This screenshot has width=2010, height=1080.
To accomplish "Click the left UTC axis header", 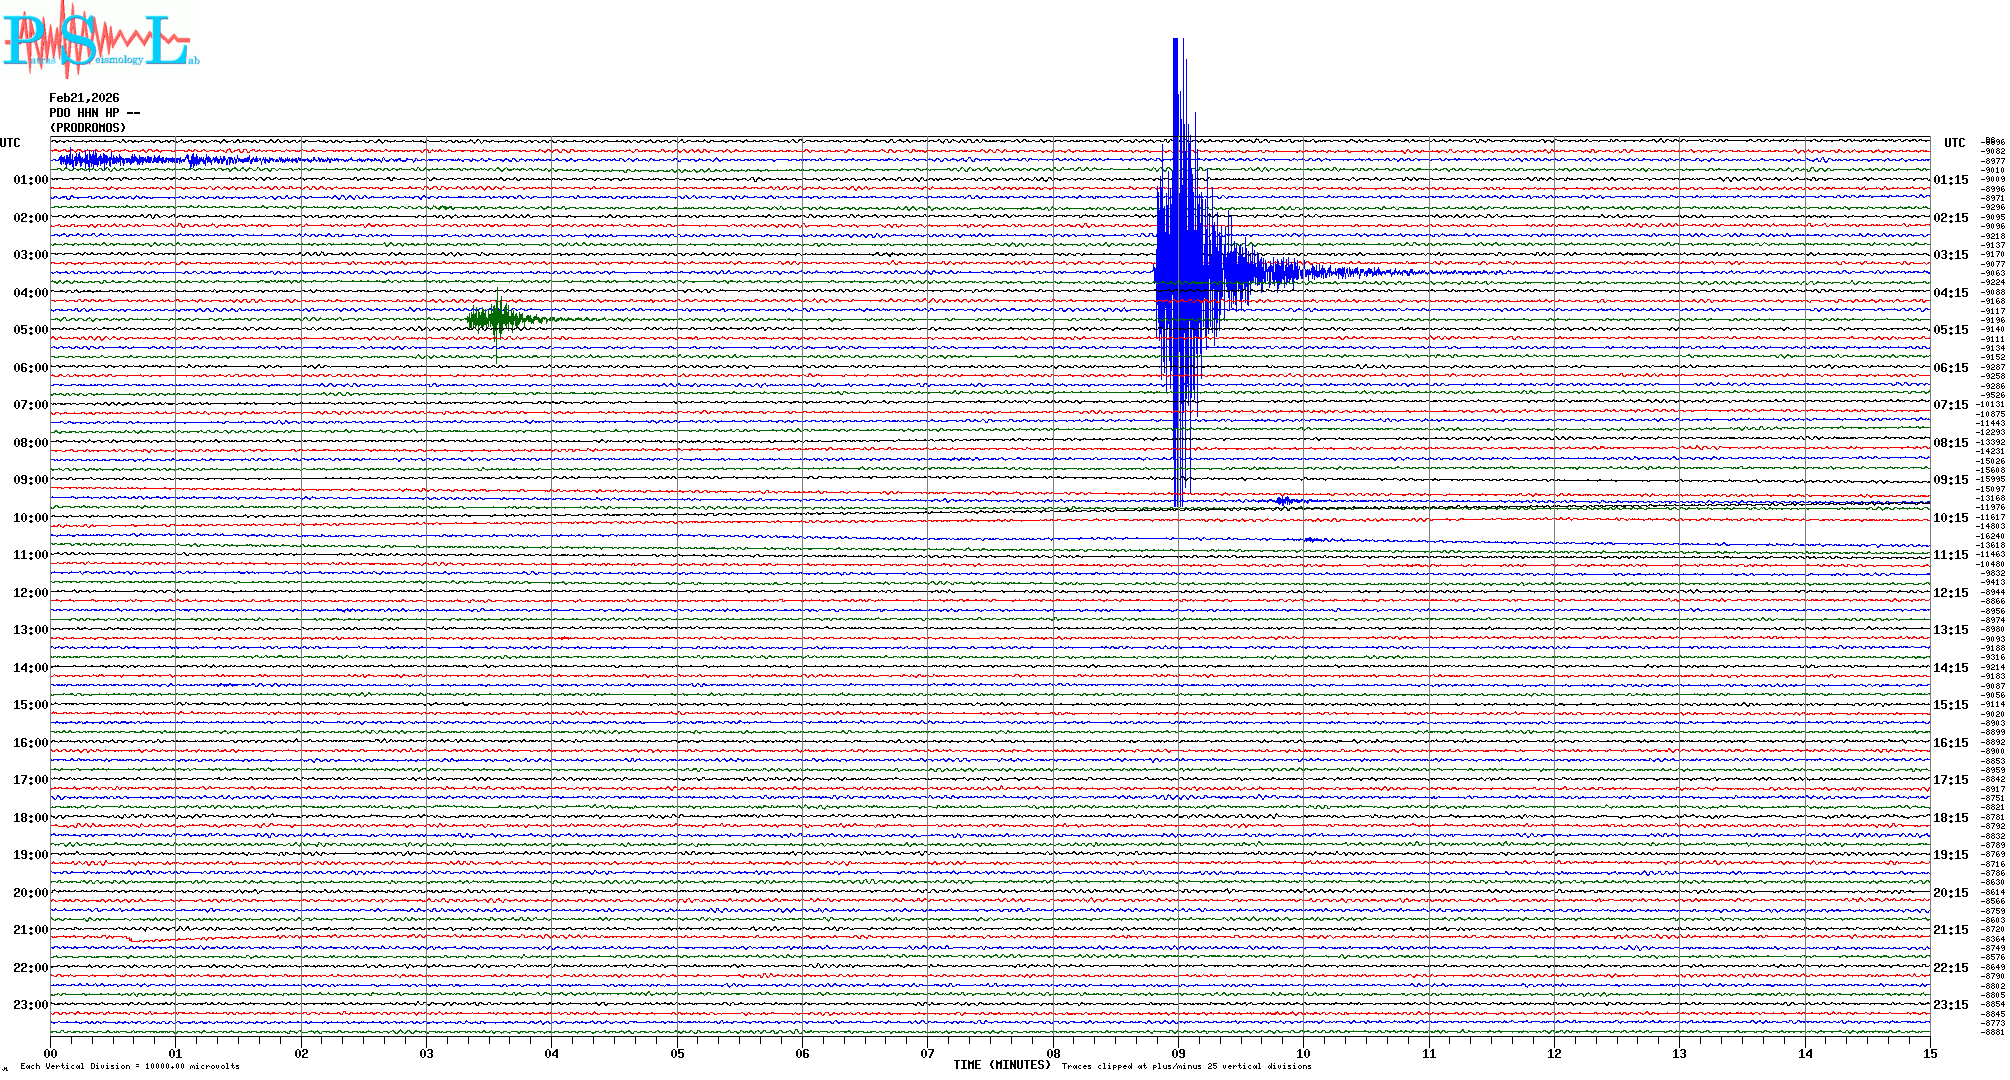I will coord(10,143).
